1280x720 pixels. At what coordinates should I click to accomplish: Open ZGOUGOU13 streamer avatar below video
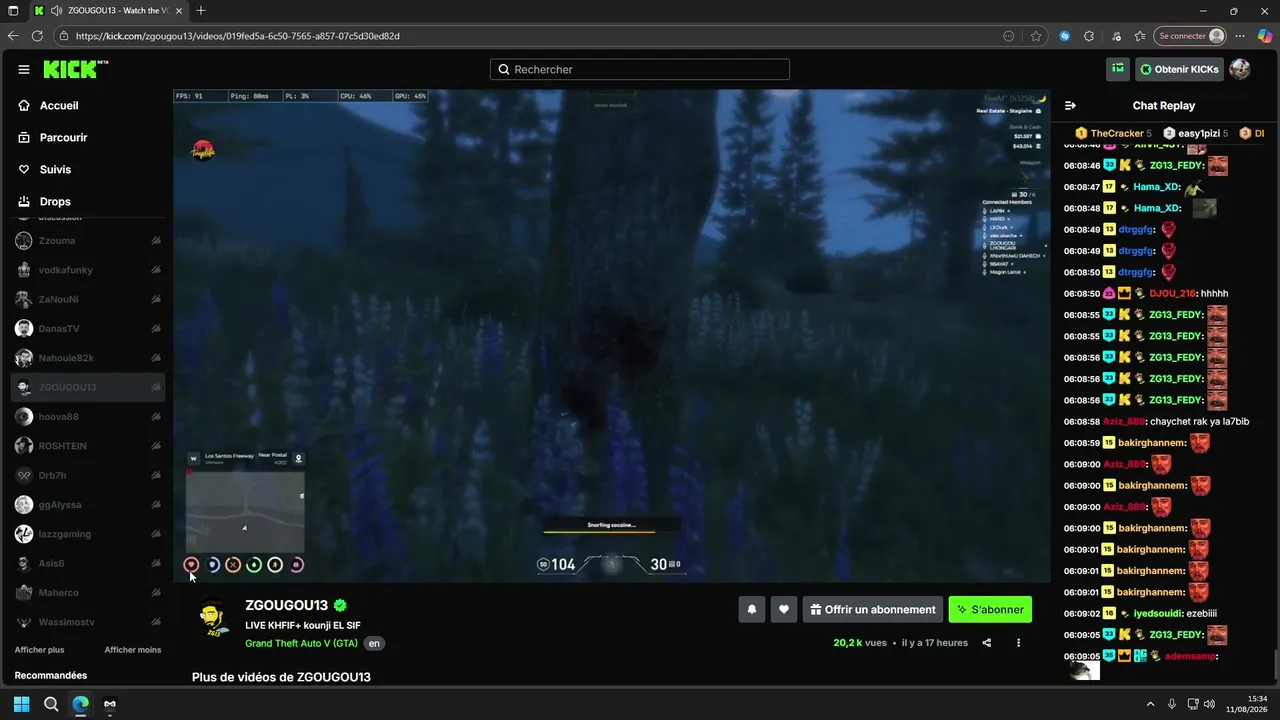pyautogui.click(x=213, y=619)
